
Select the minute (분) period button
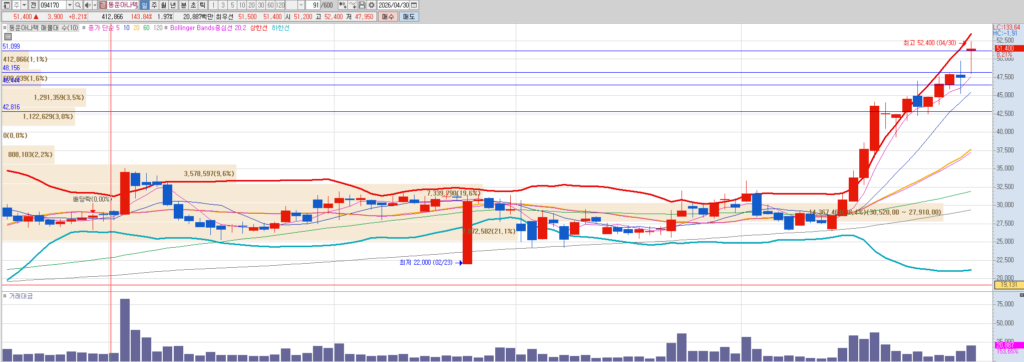pyautogui.click(x=184, y=5)
